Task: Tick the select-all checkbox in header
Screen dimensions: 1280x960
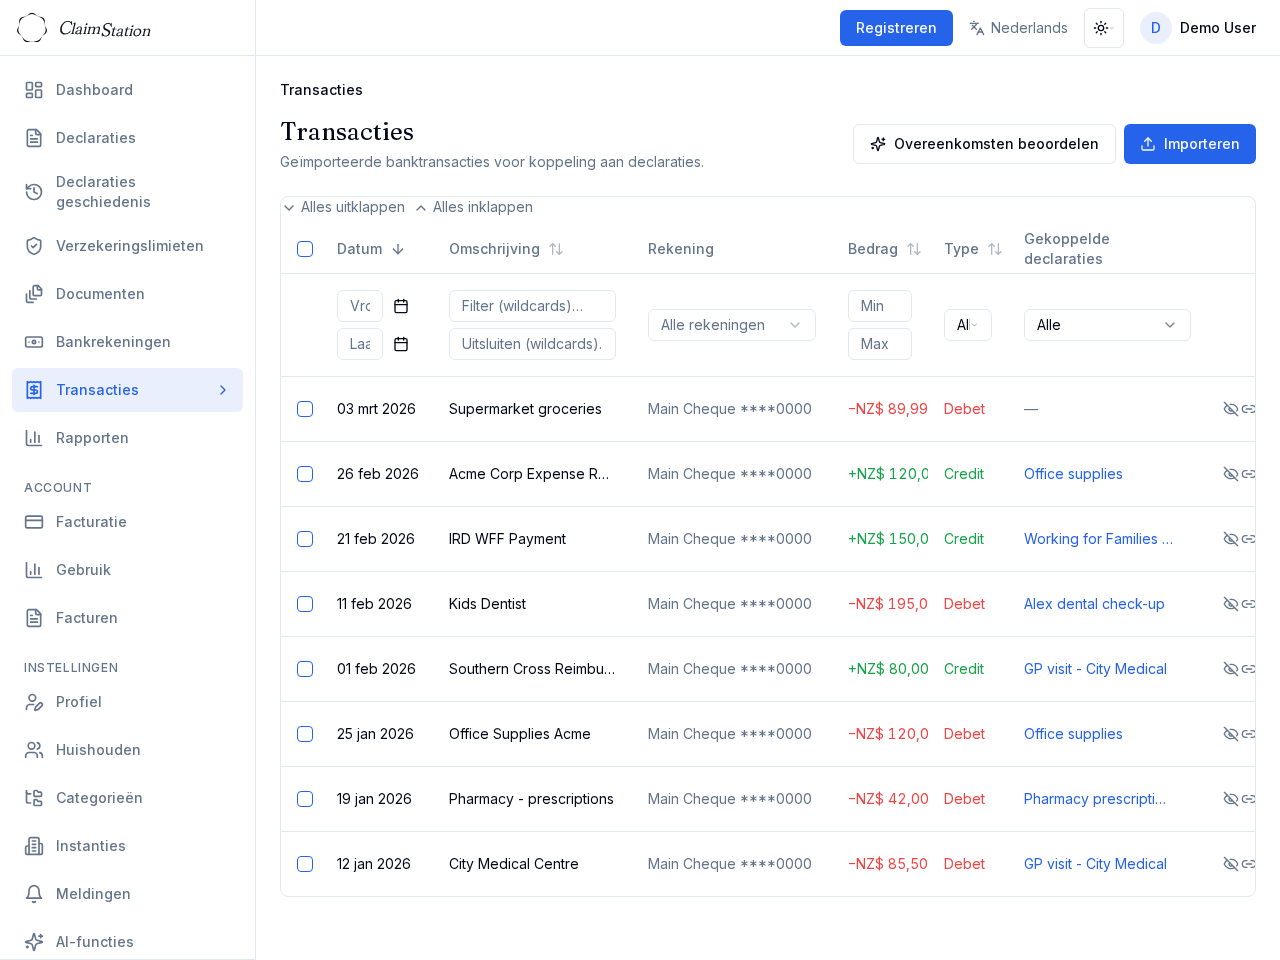Action: coord(305,249)
